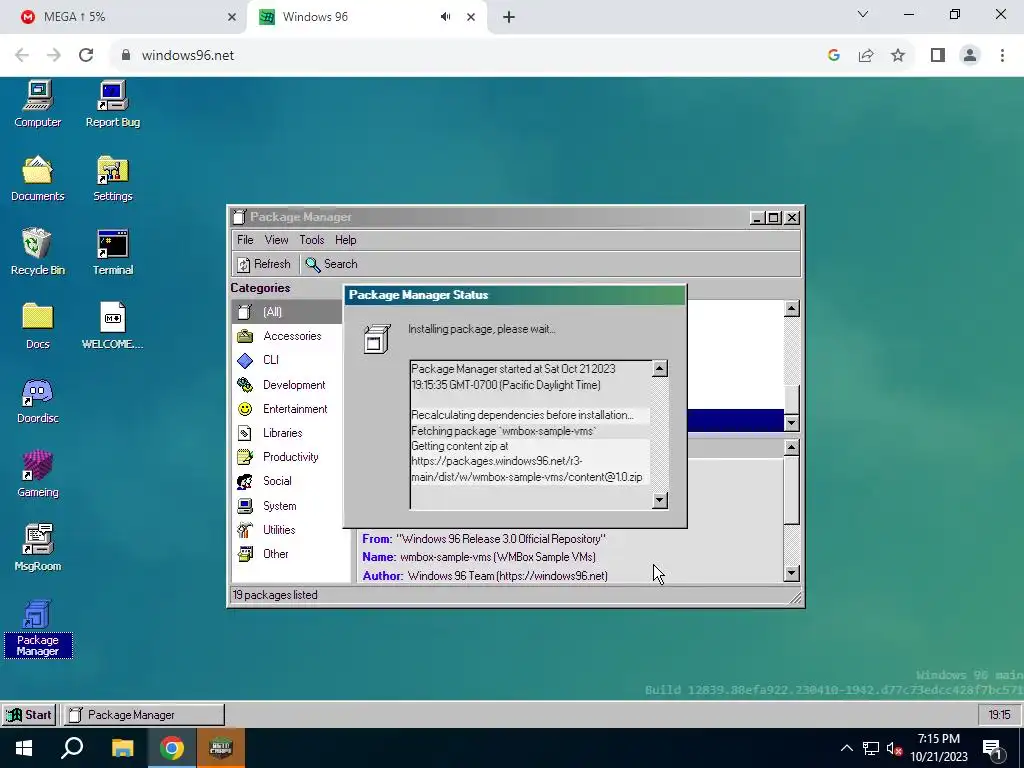This screenshot has width=1024, height=768.
Task: Select the System category
Action: coord(286,505)
